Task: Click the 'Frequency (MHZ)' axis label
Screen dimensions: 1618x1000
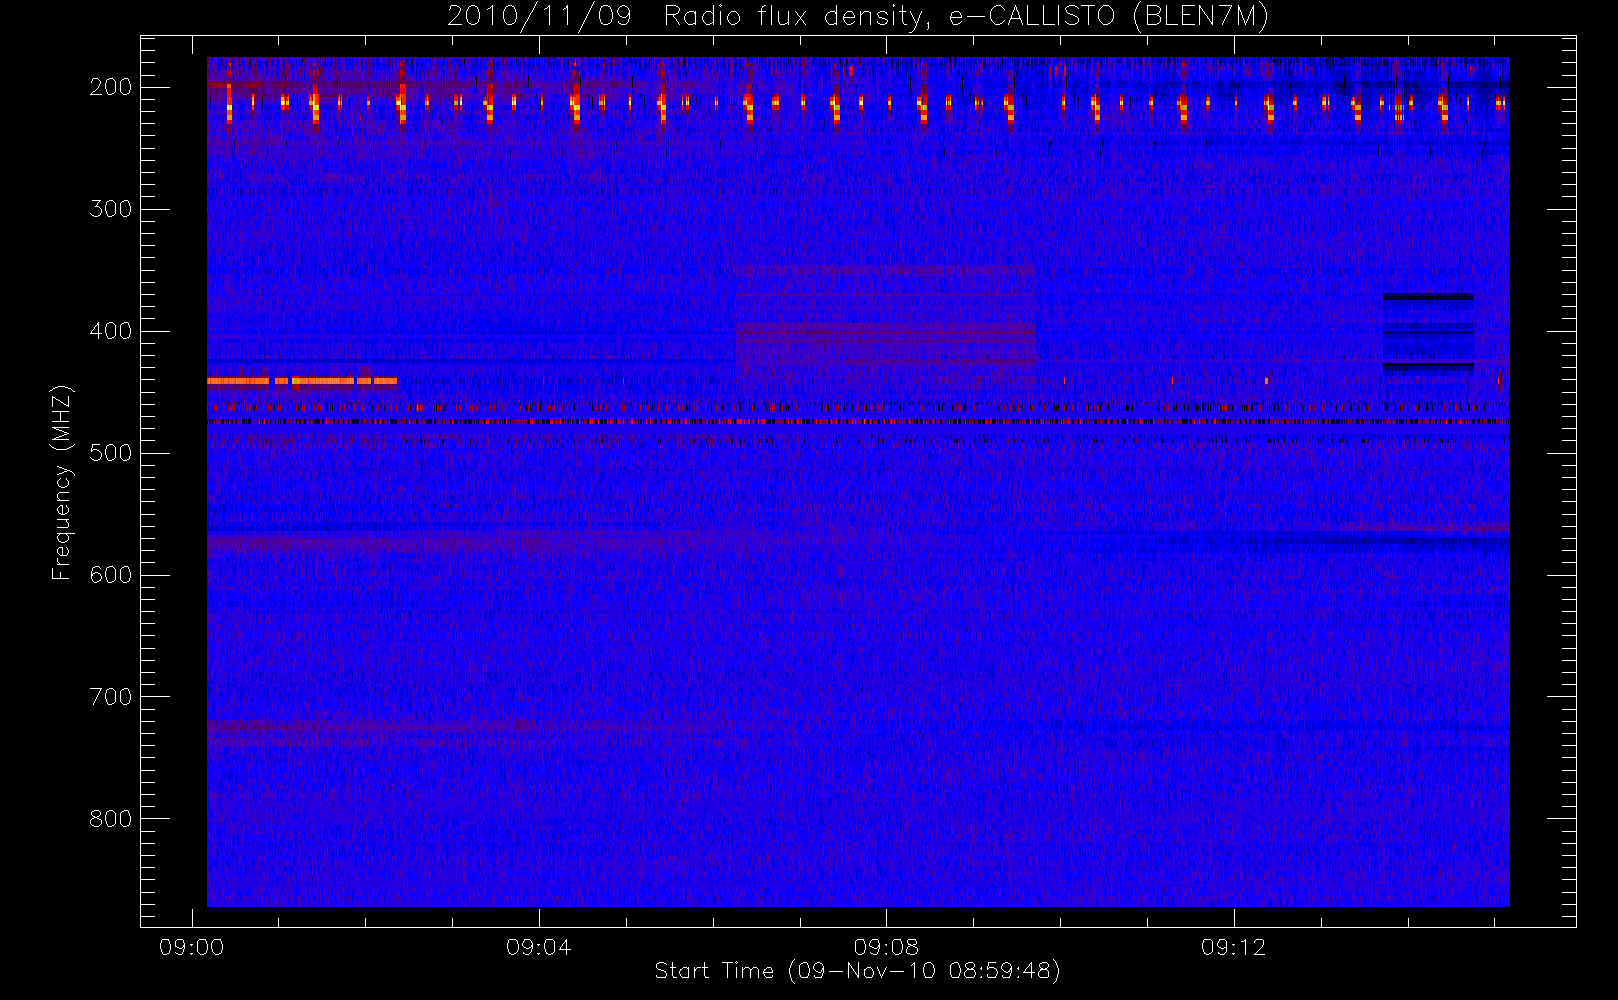Action: click(x=62, y=482)
